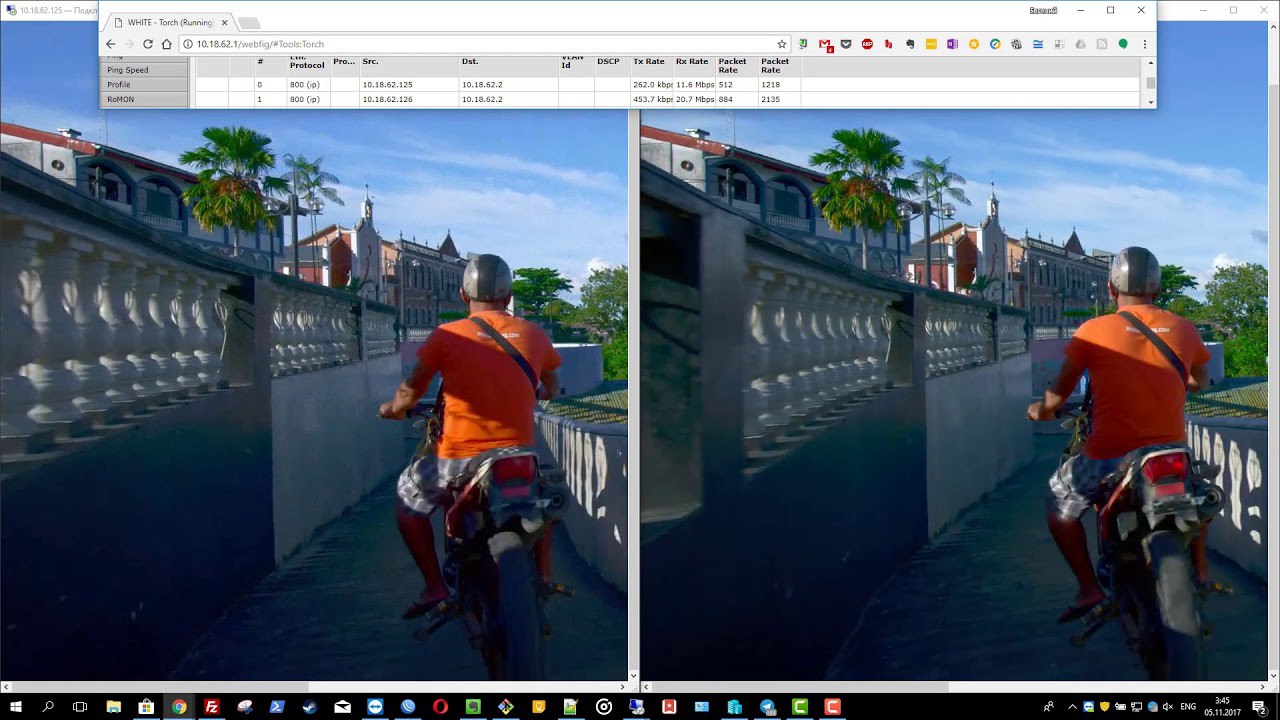
Task: Sort by DSCP column header
Action: pos(612,66)
